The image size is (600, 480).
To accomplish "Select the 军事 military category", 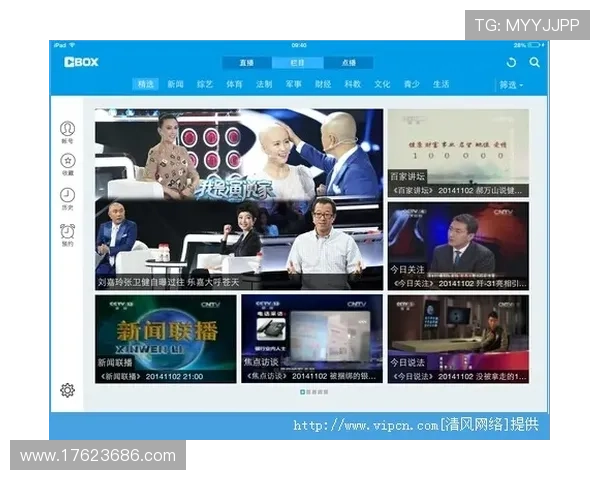I will tap(293, 84).
